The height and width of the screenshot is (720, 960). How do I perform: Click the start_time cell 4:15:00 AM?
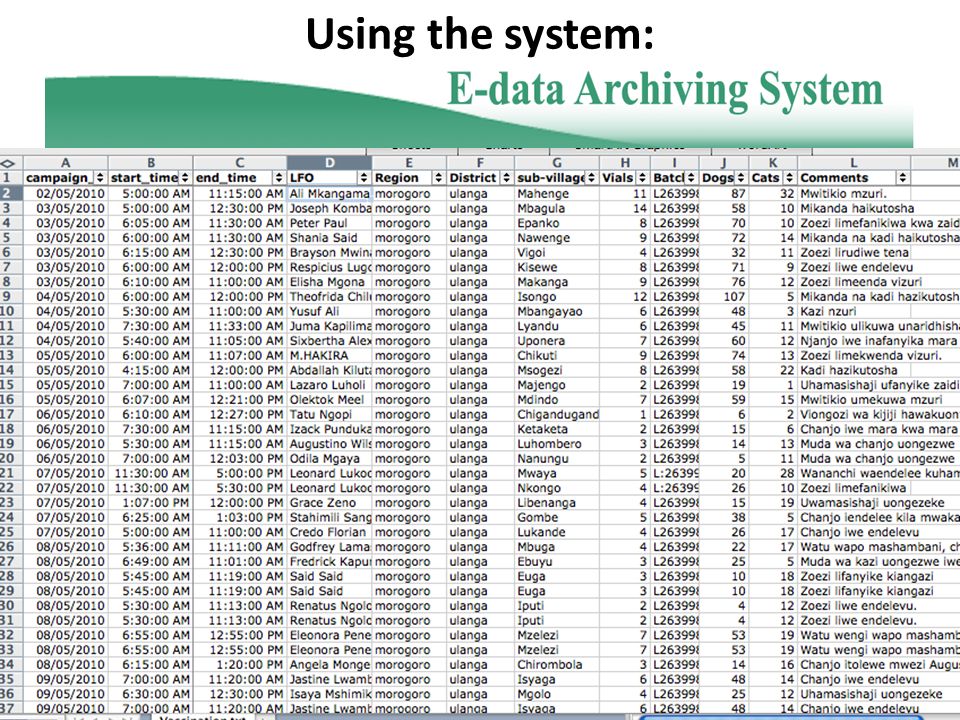(151, 370)
